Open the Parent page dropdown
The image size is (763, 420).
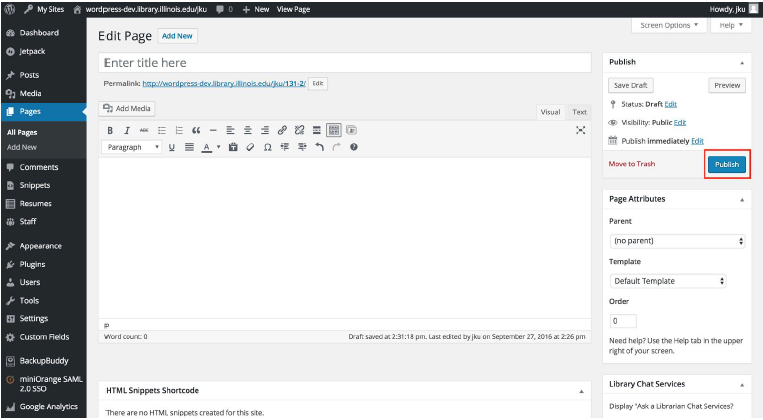coord(677,241)
